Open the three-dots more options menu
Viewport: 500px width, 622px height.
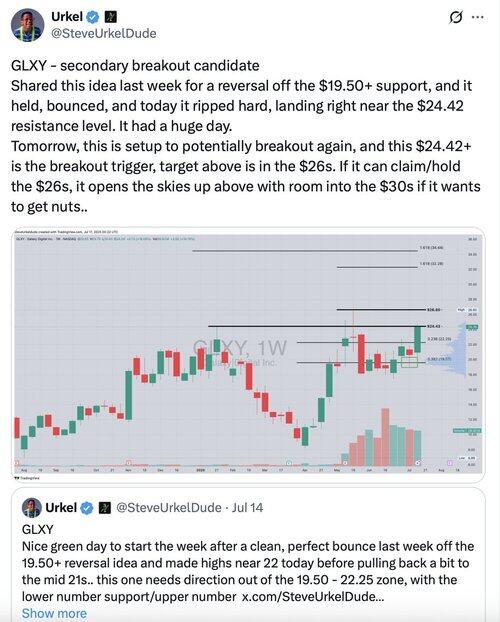477,17
